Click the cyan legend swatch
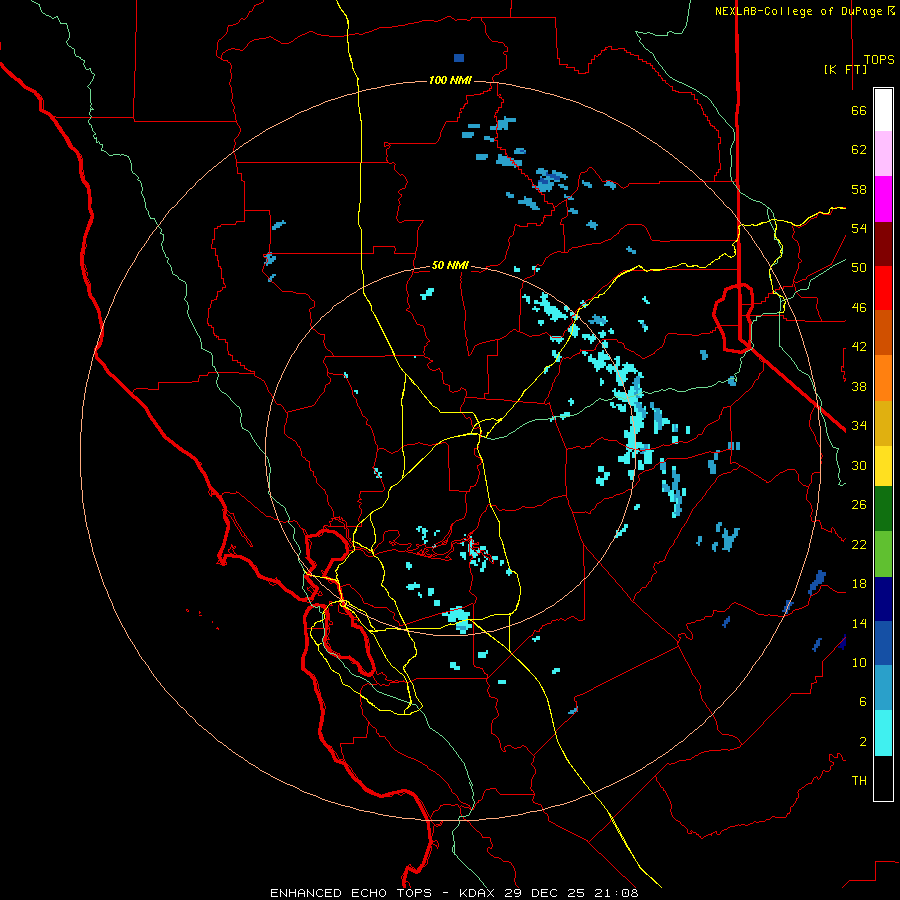900x900 pixels. point(883,733)
